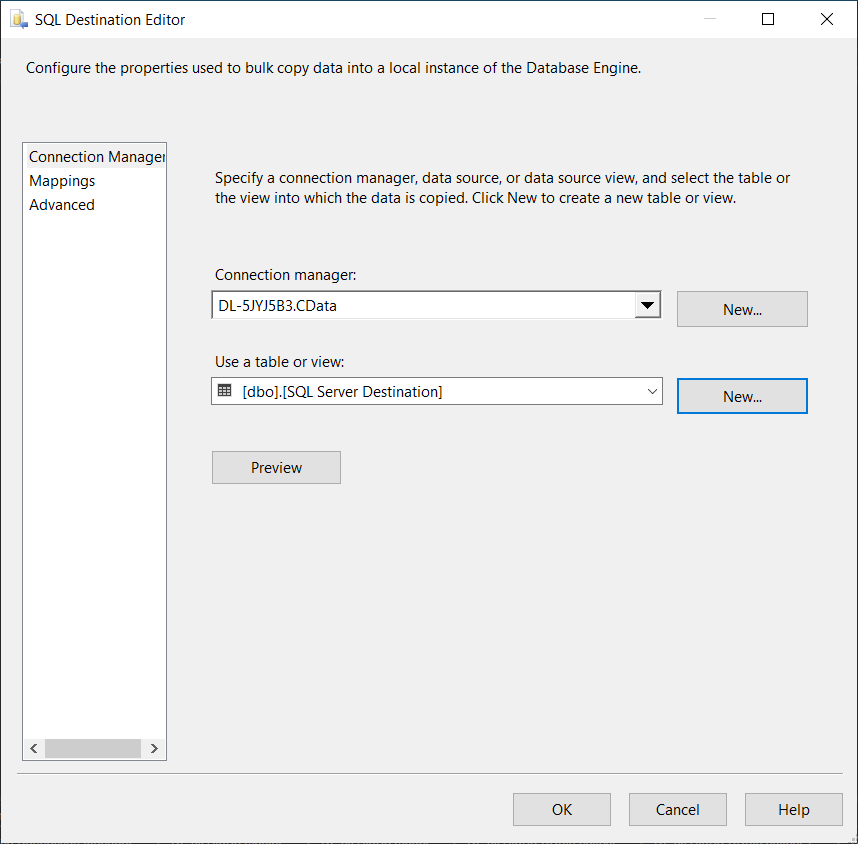Screen dimensions: 858x844
Task: Select the Connection Manager page
Action: click(96, 157)
